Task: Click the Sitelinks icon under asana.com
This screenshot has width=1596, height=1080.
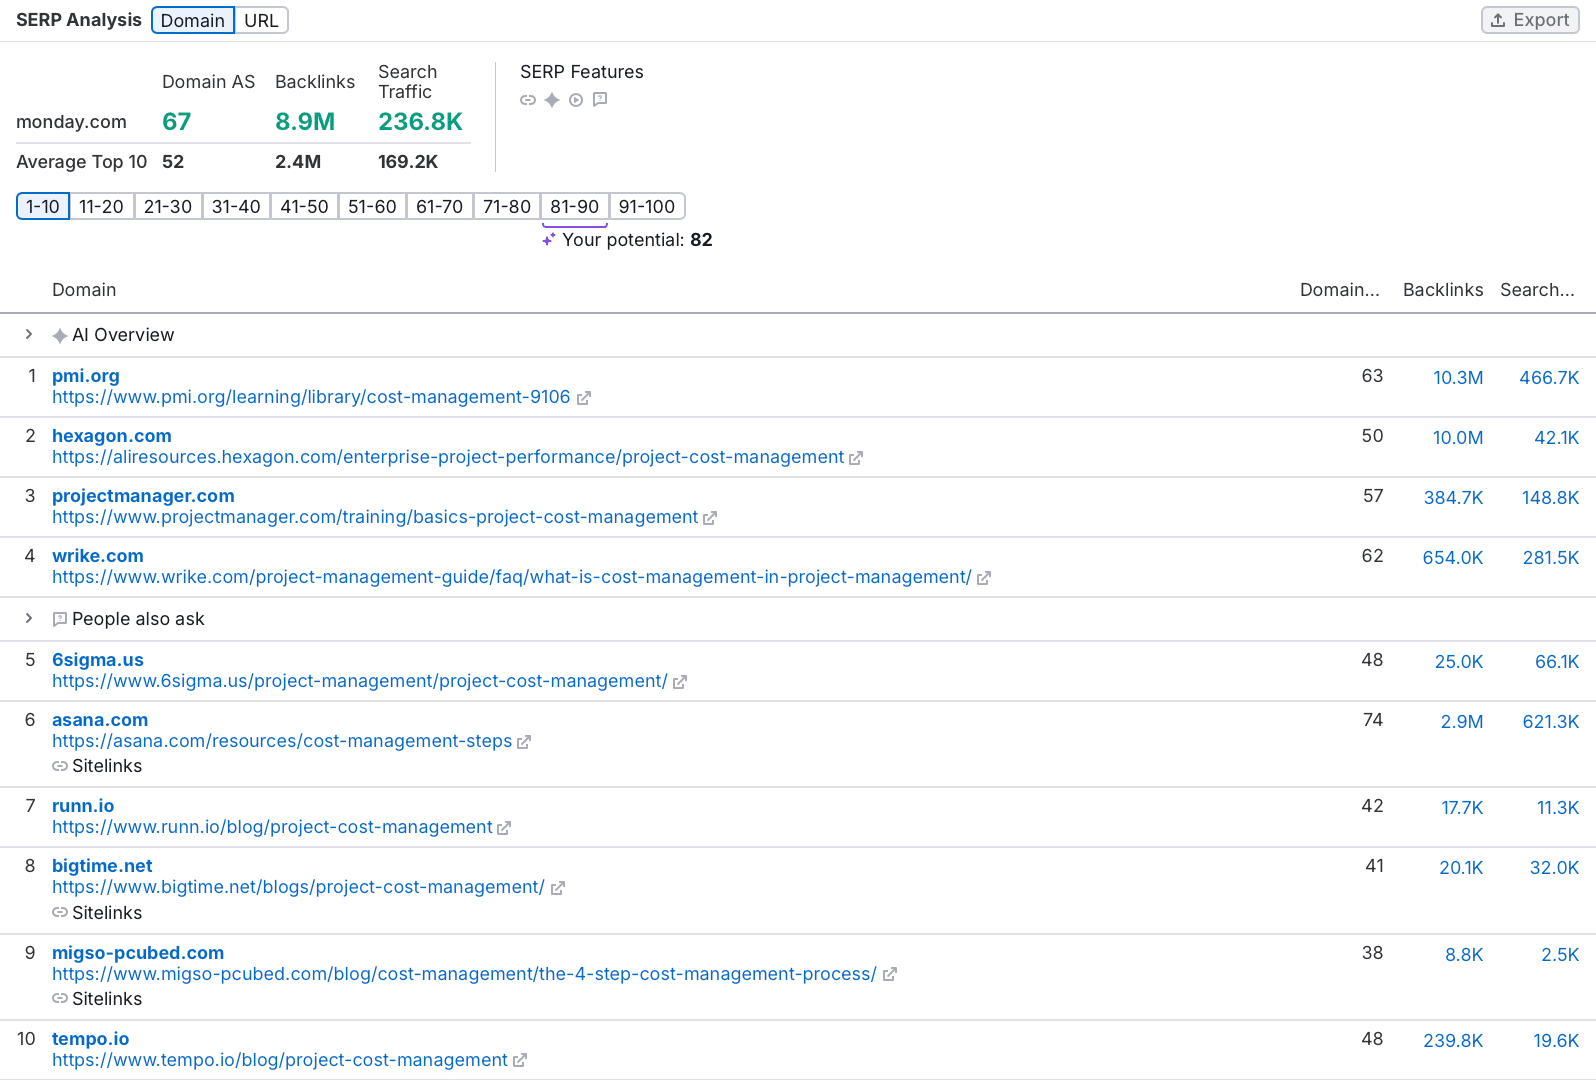Action: point(60,766)
